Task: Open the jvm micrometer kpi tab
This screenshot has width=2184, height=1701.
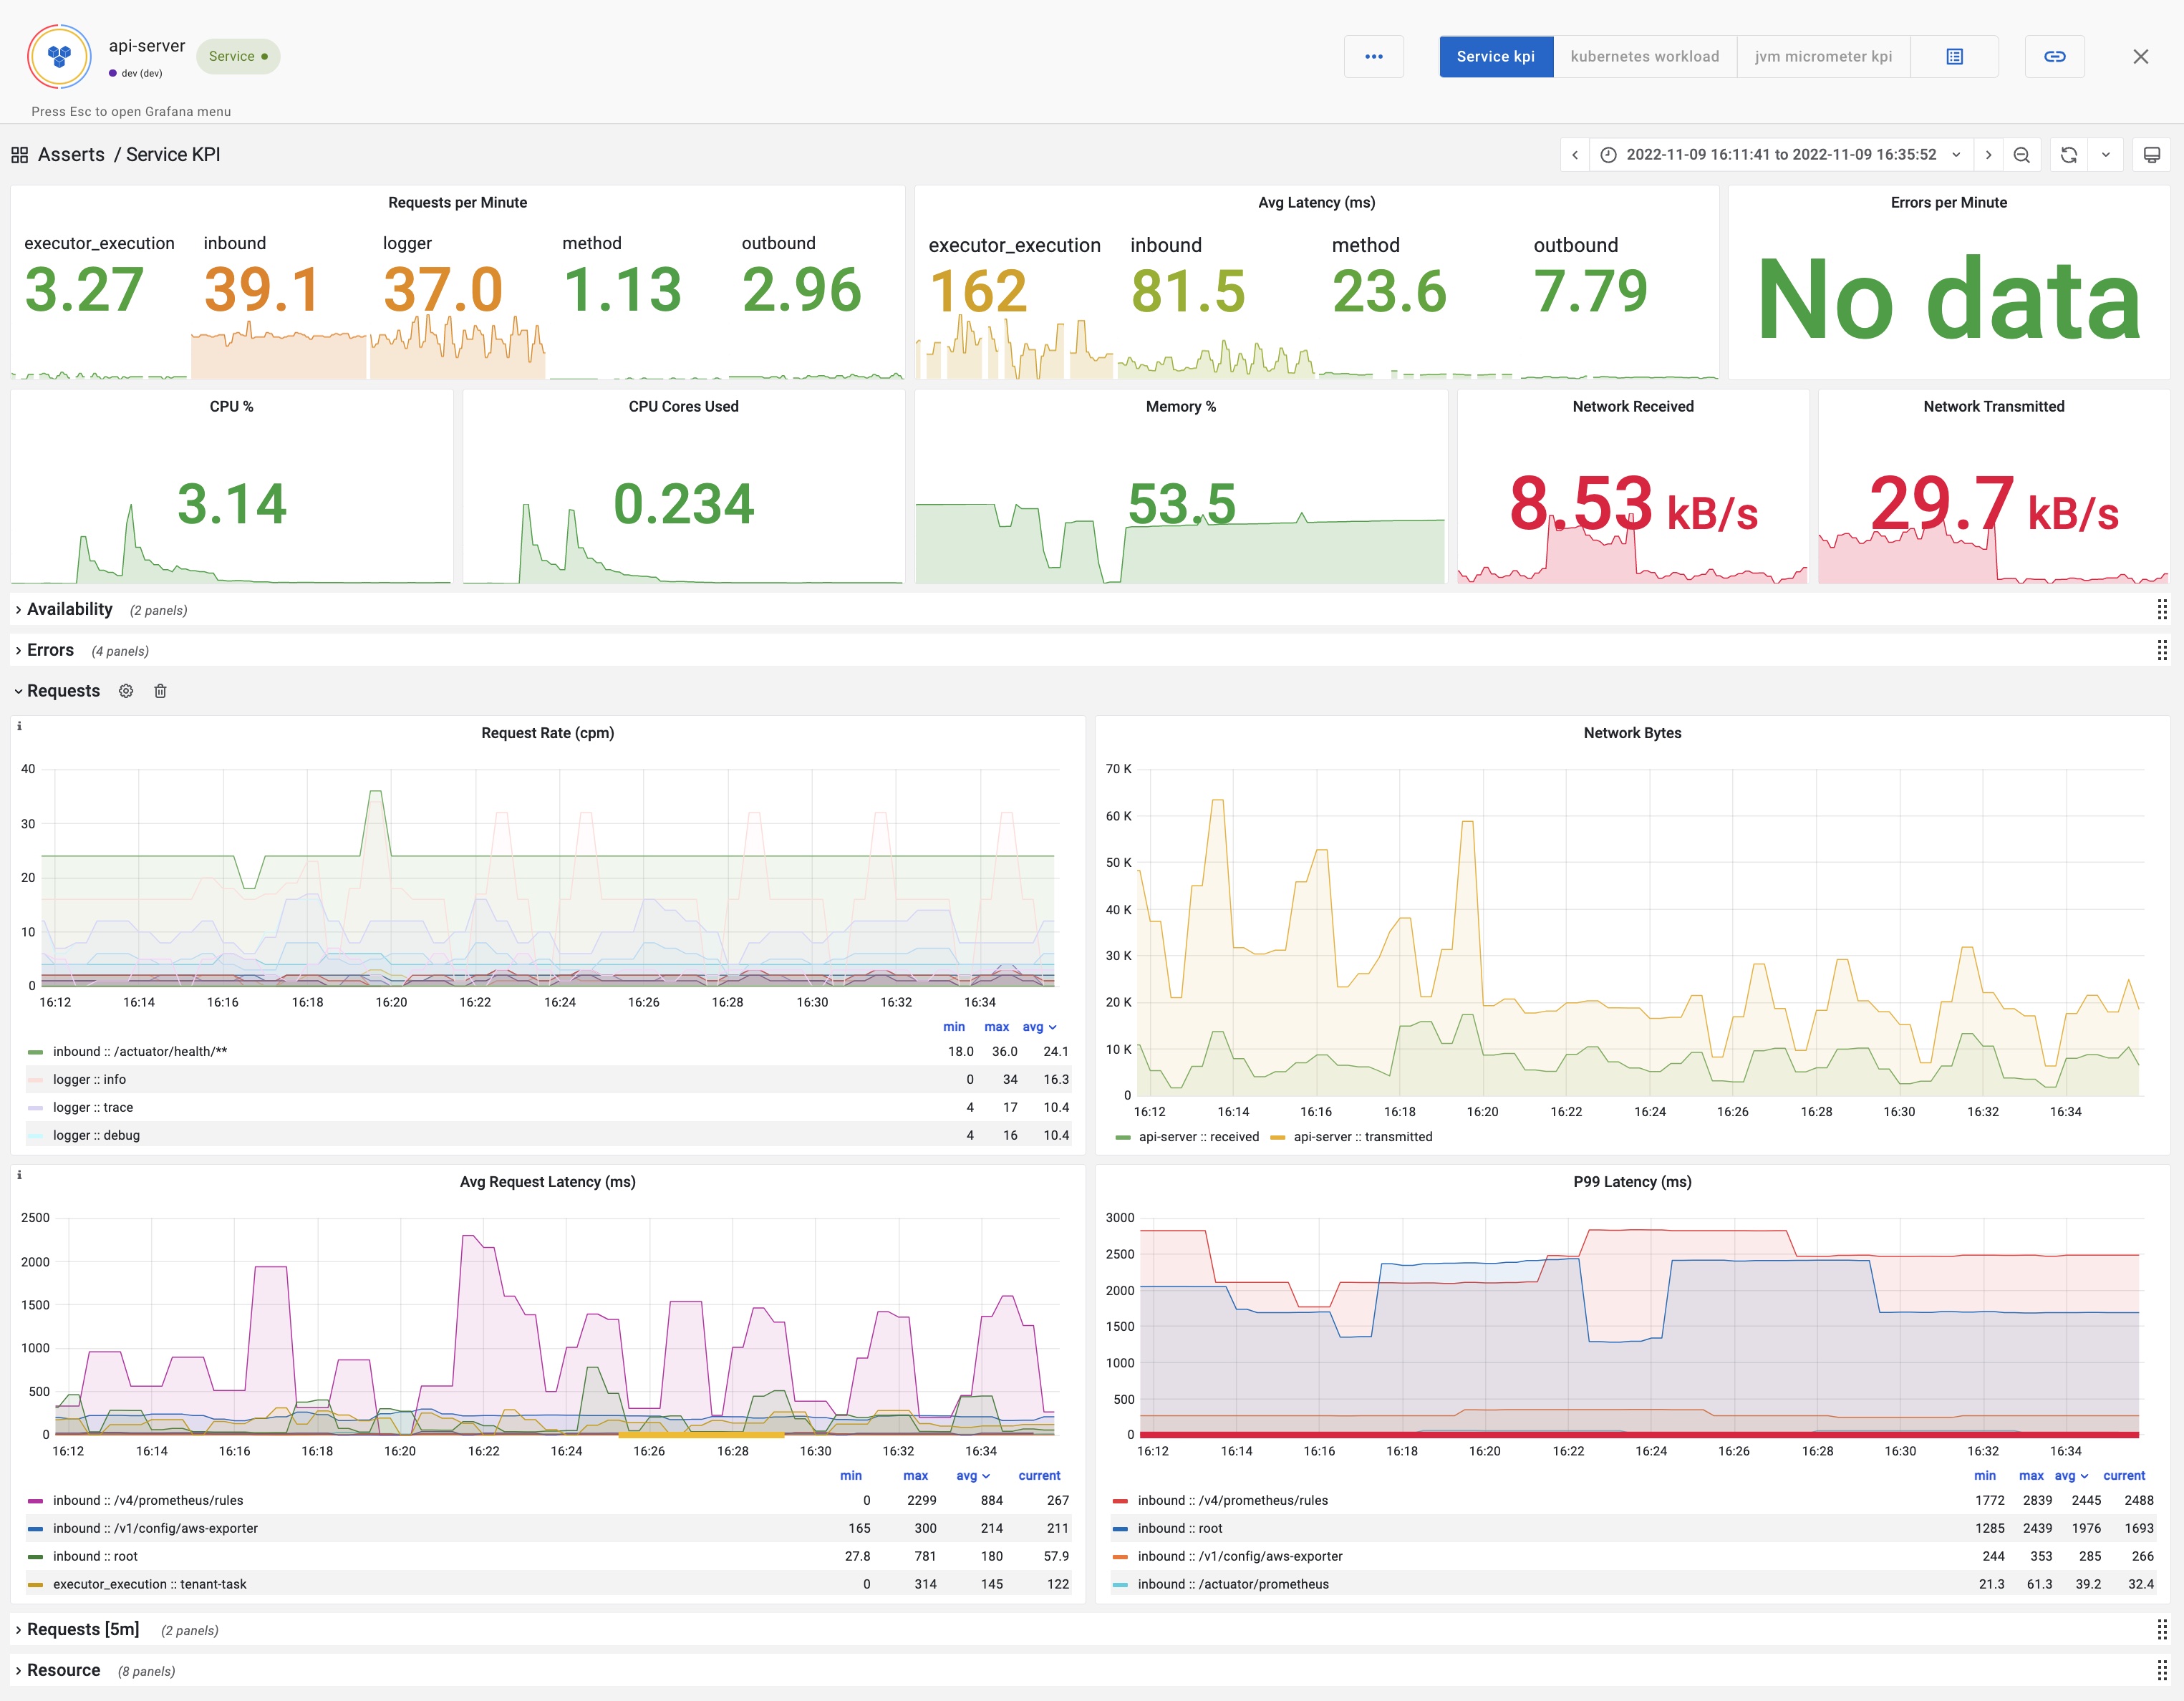Action: [x=1823, y=56]
